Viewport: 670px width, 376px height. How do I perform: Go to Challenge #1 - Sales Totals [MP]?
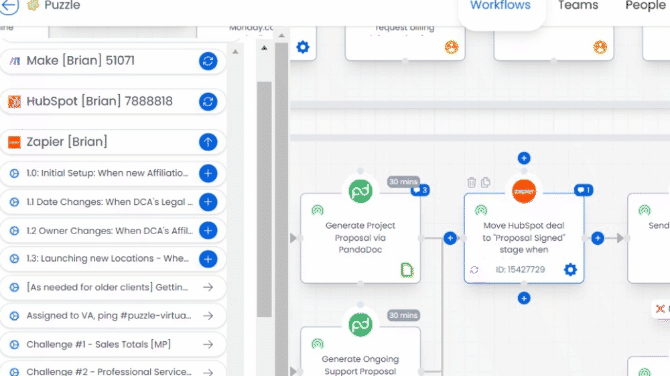[208, 344]
